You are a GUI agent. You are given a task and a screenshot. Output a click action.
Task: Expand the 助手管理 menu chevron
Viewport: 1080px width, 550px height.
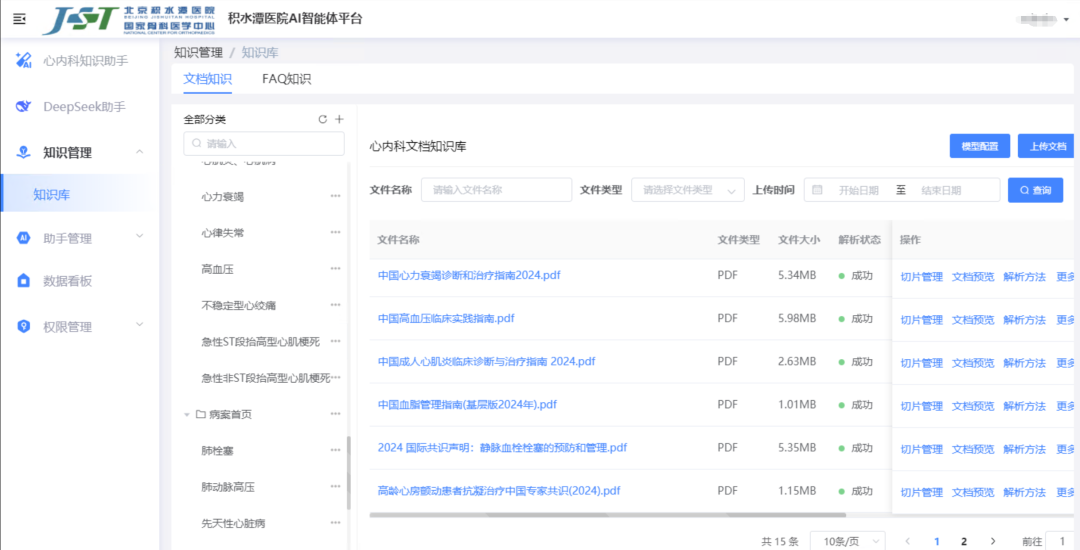coord(140,236)
